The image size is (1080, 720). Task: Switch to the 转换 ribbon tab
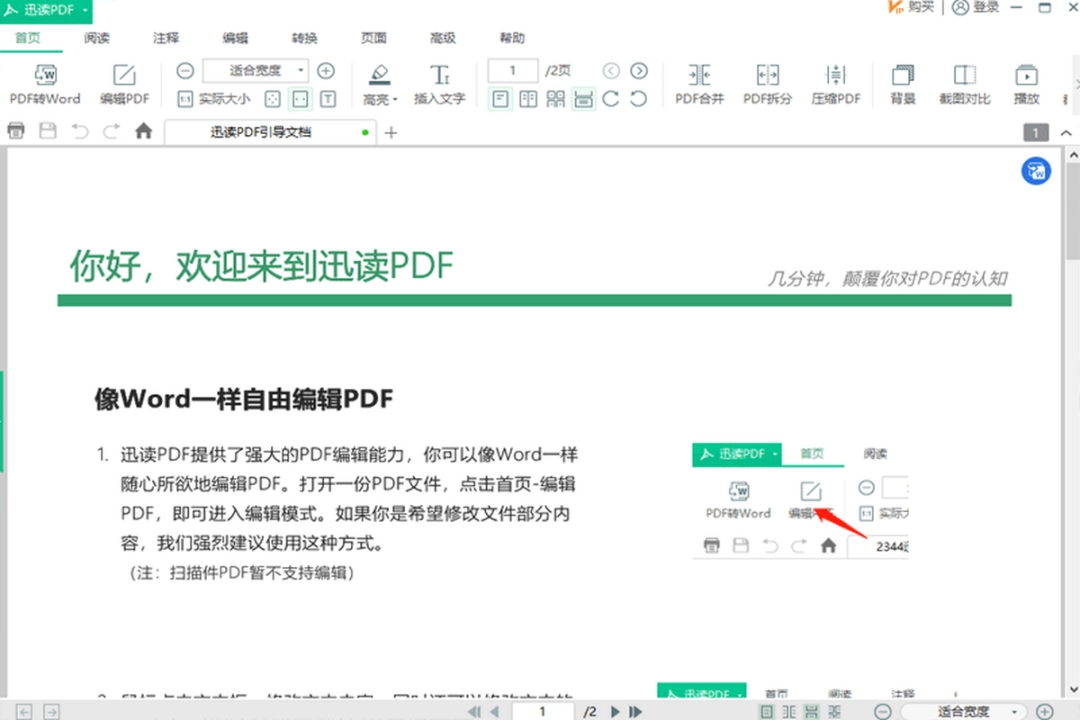[303, 38]
